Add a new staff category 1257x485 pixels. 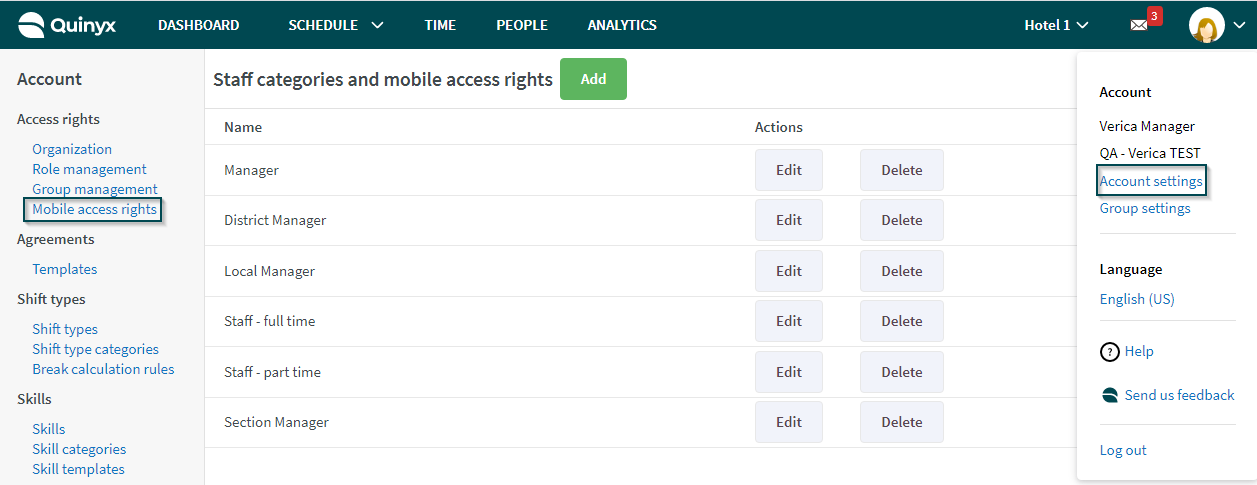[593, 79]
